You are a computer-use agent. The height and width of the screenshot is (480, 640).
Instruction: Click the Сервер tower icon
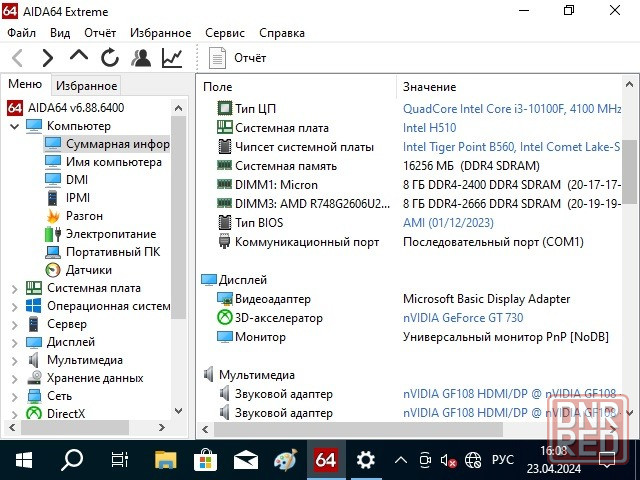point(34,324)
